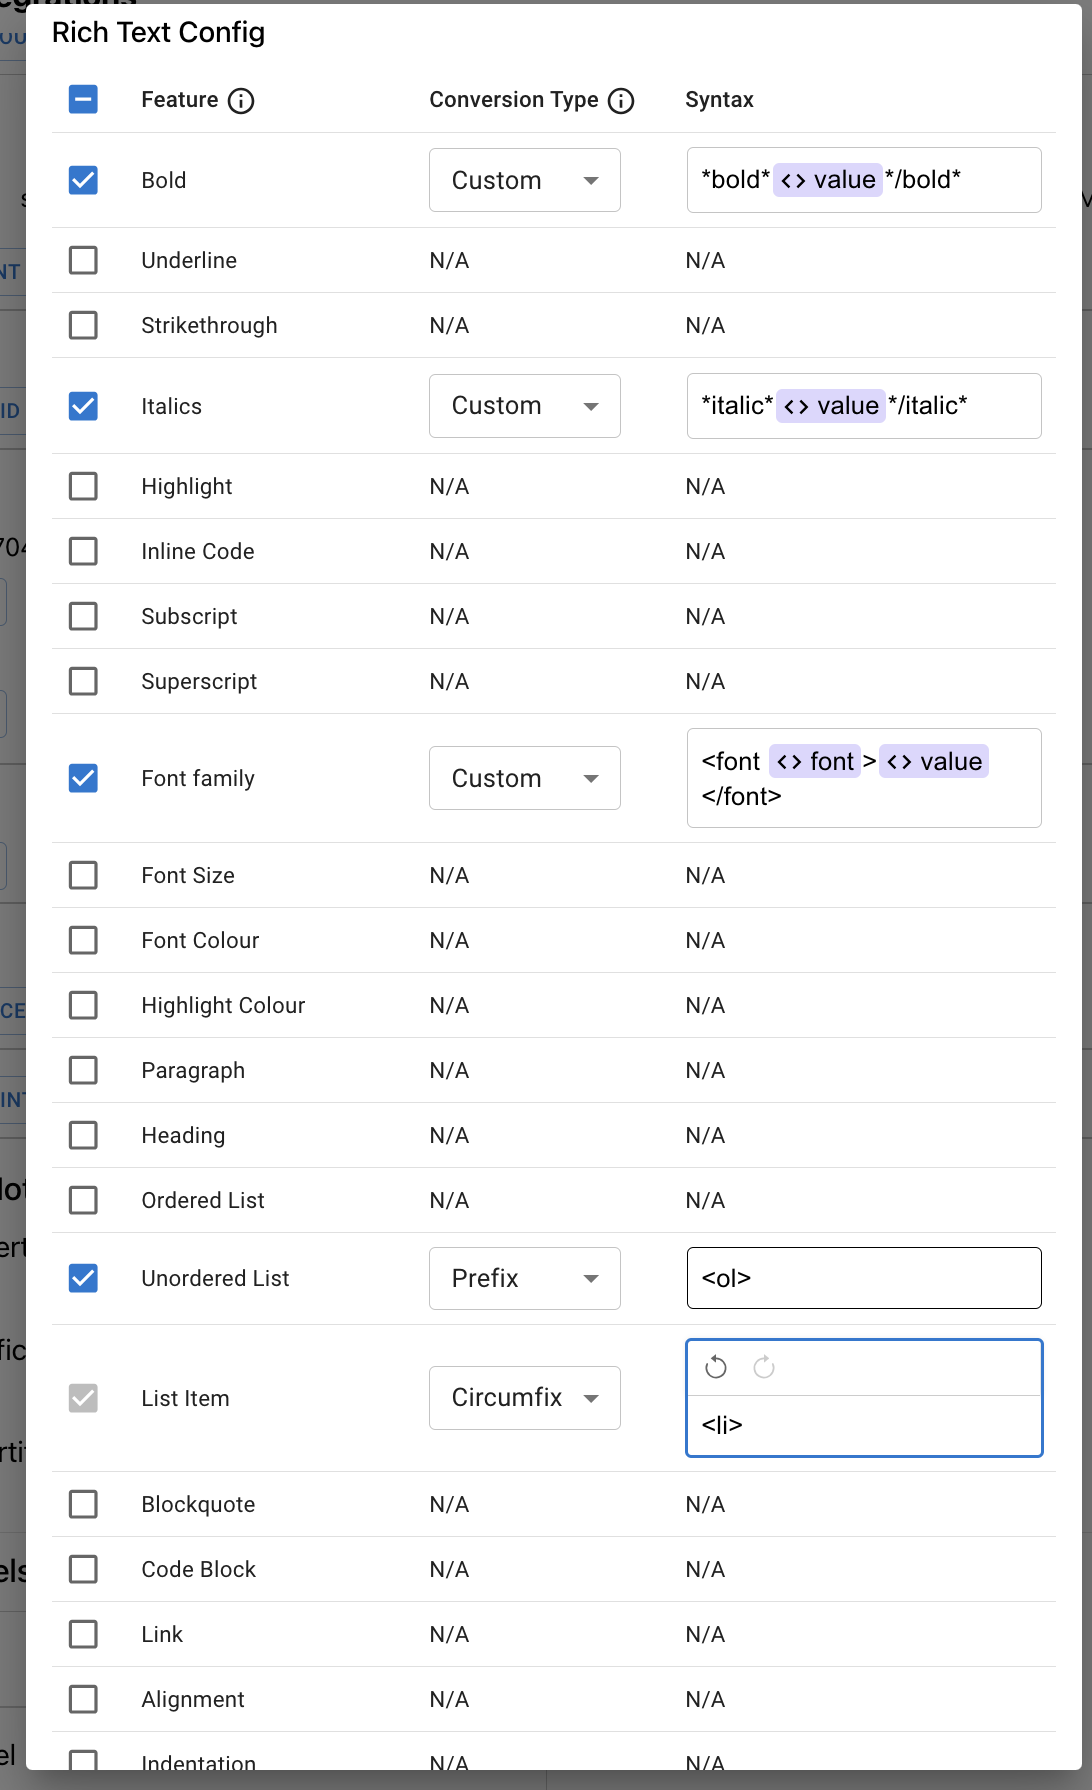Image resolution: width=1092 pixels, height=1790 pixels.
Task: Open the Font family conversion type dropdown
Action: (x=524, y=778)
